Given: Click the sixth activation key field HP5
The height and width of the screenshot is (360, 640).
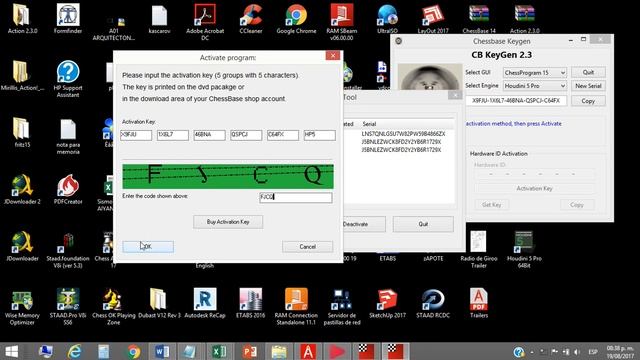Looking at the screenshot, I should (x=320, y=135).
